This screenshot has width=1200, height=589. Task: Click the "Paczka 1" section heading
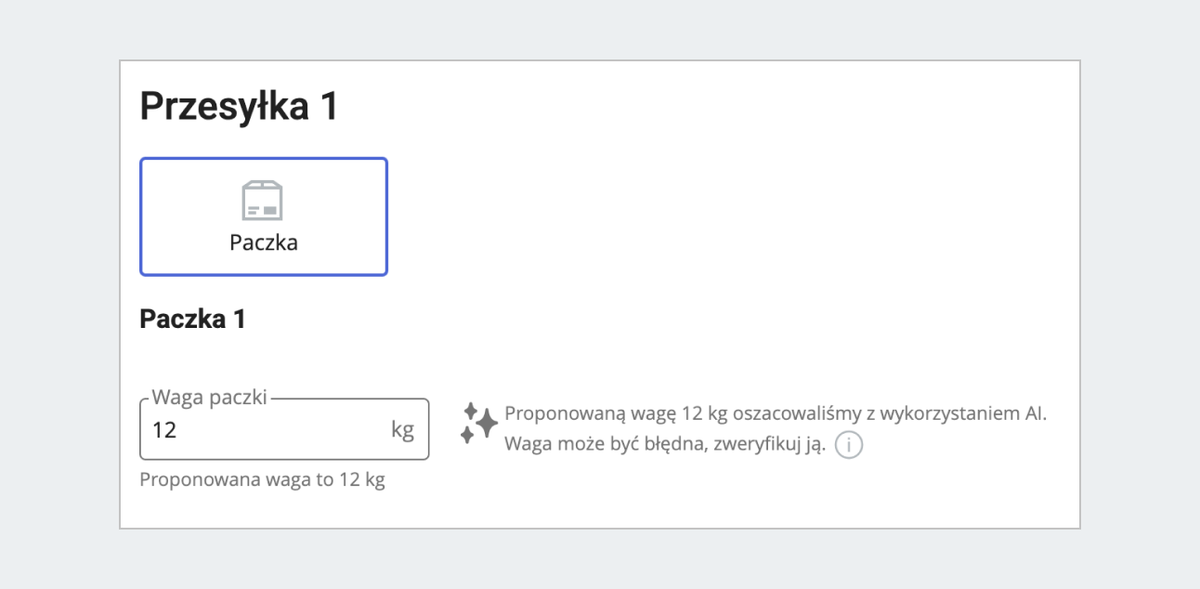pyautogui.click(x=193, y=320)
